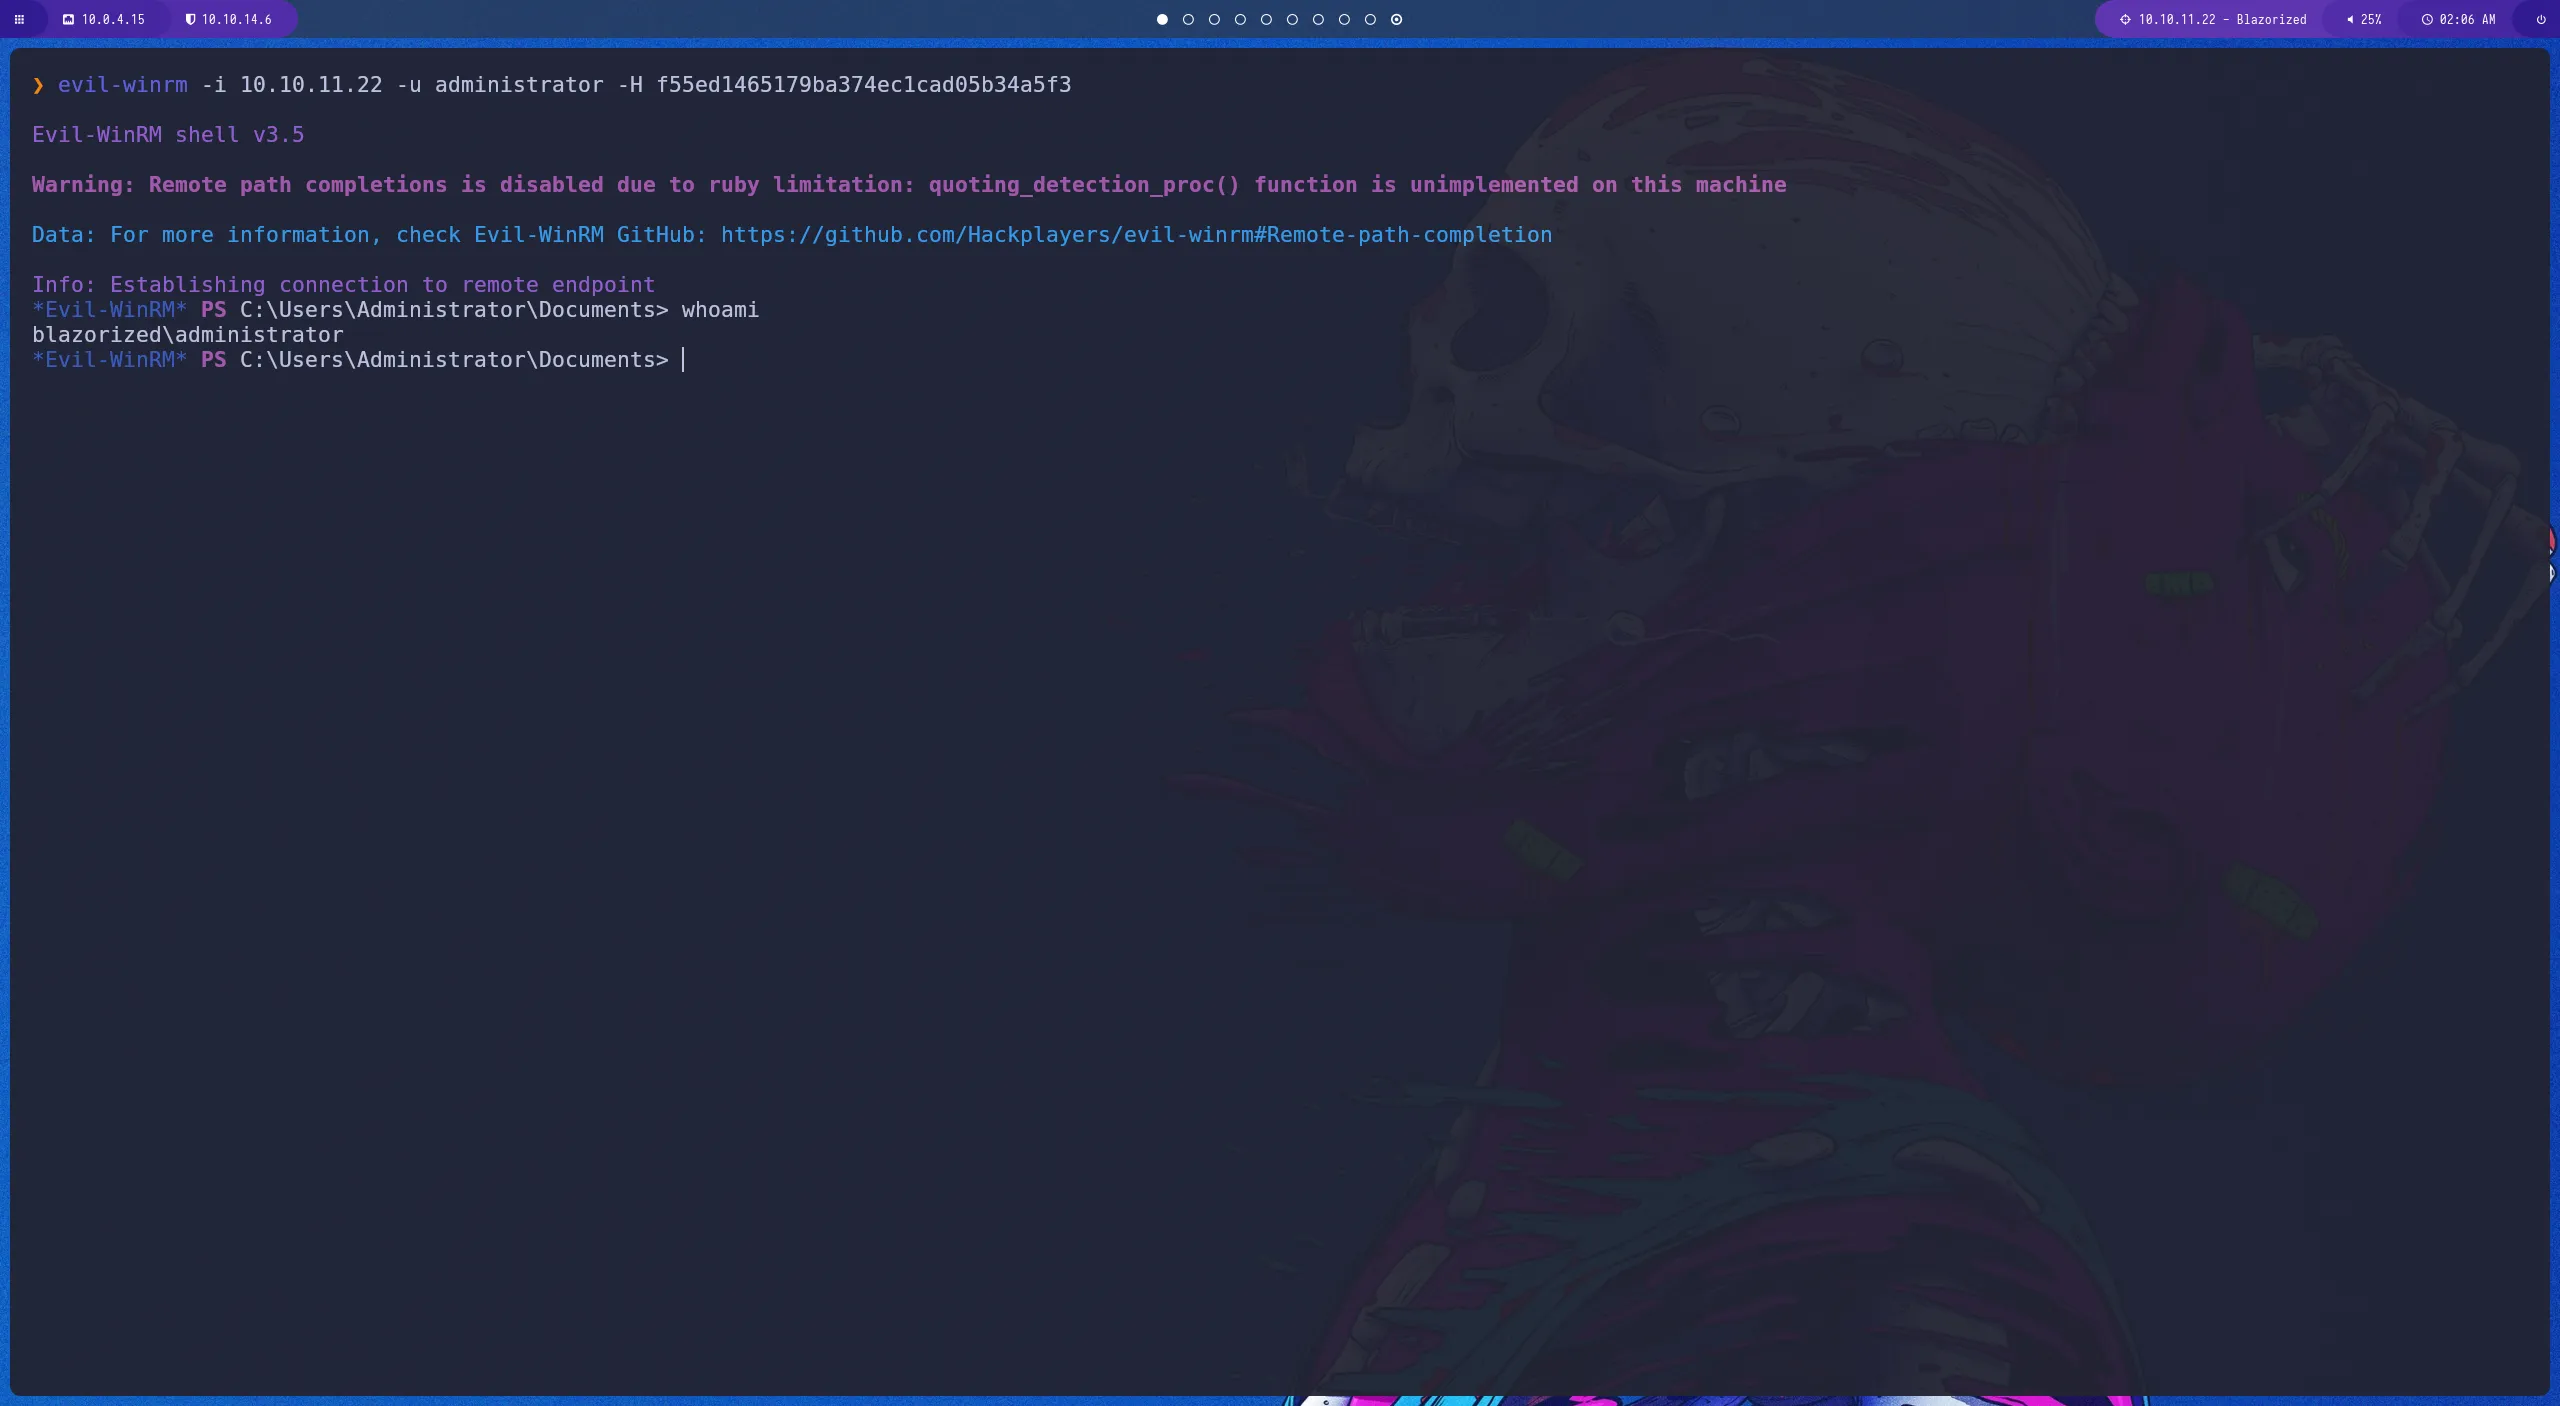Click the ethernet icon beside 10.0.4.15
The width and height of the screenshot is (2560, 1406).
[68, 19]
